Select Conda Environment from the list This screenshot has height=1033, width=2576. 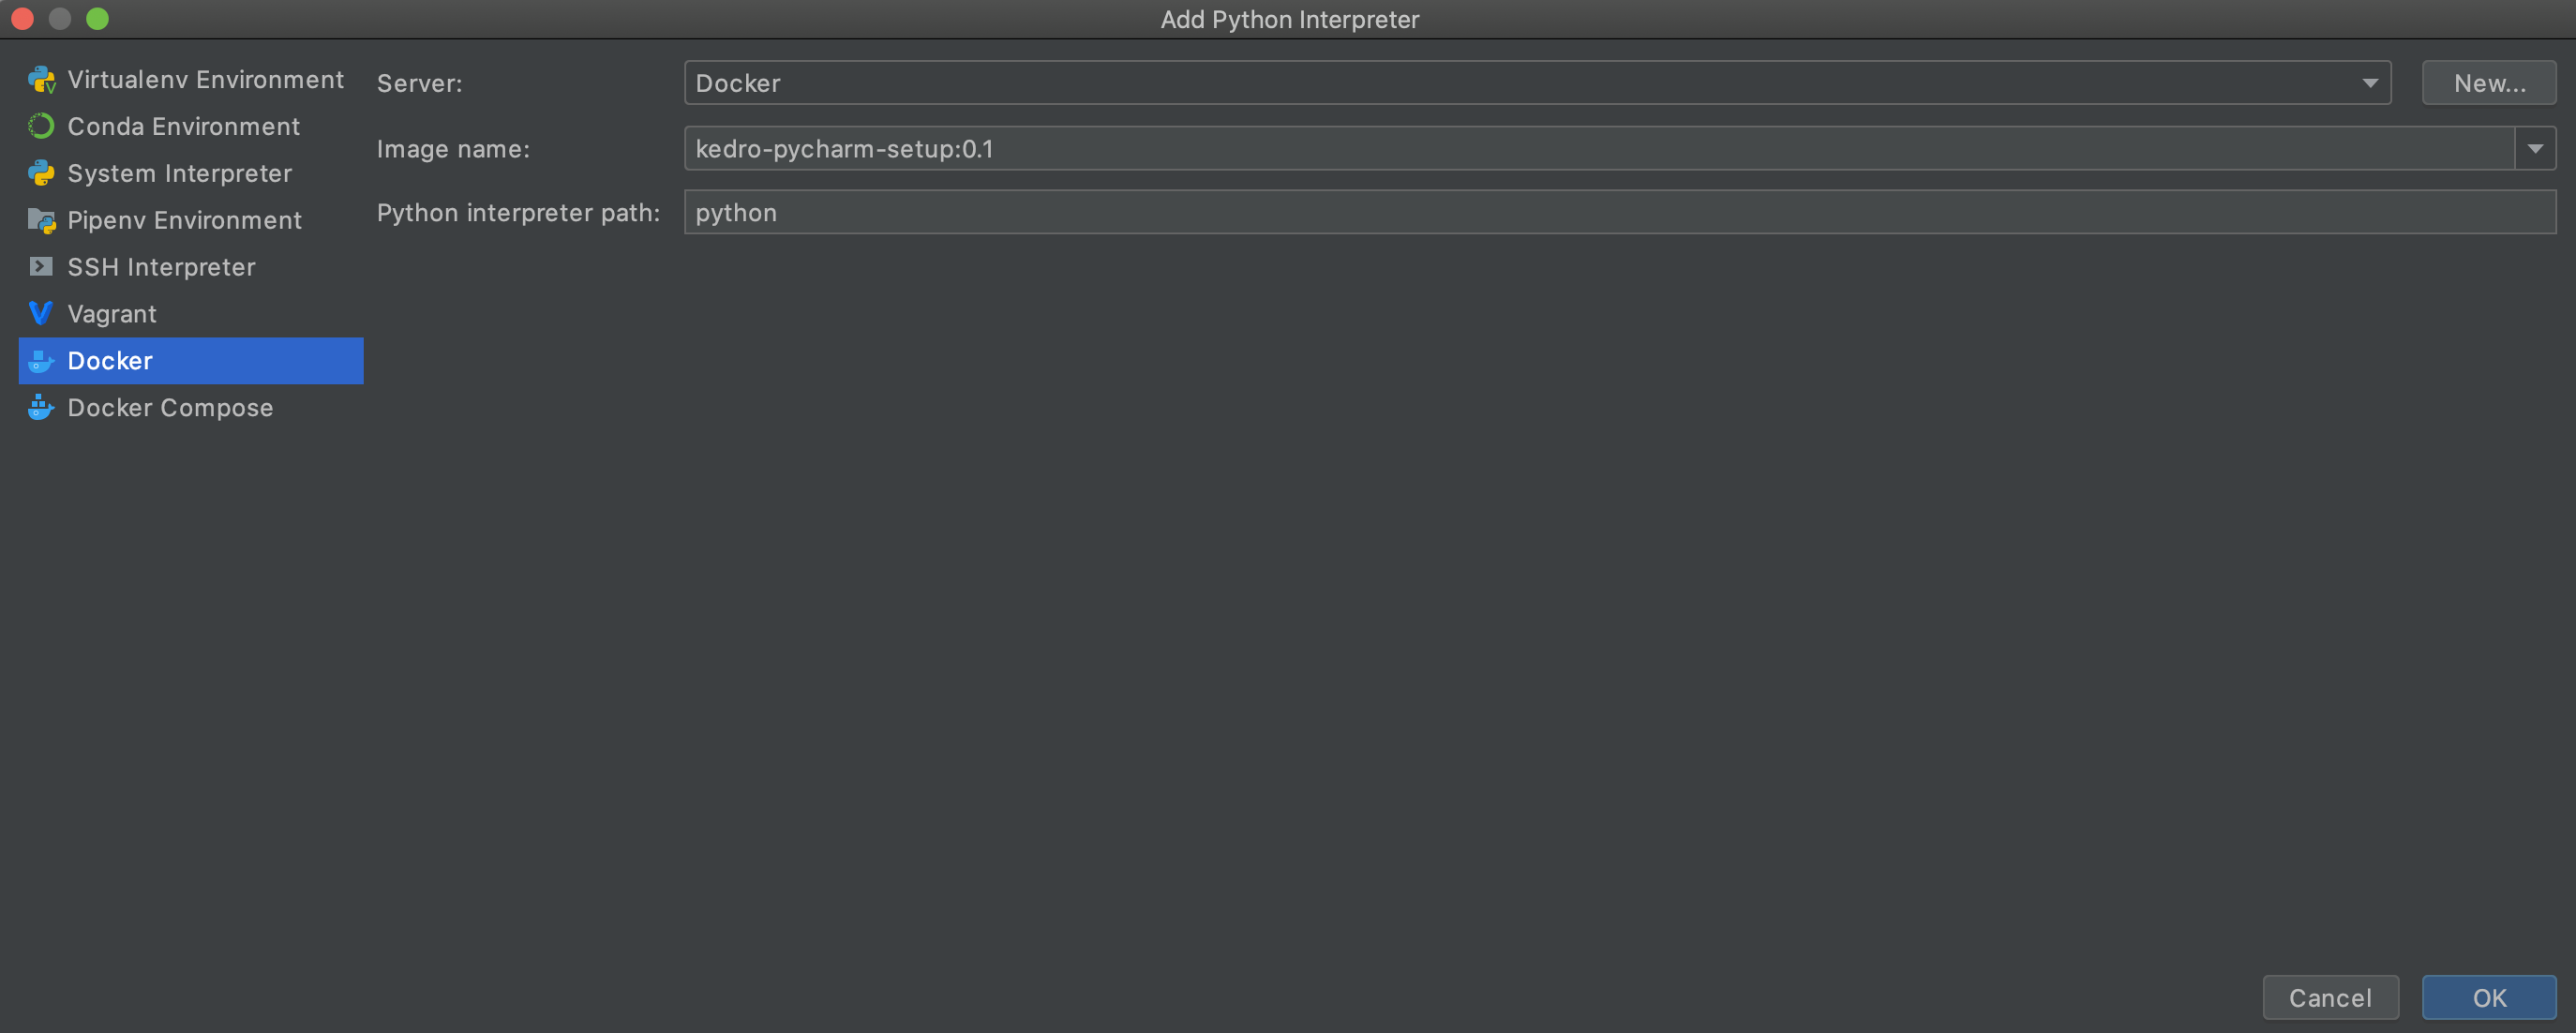(183, 126)
